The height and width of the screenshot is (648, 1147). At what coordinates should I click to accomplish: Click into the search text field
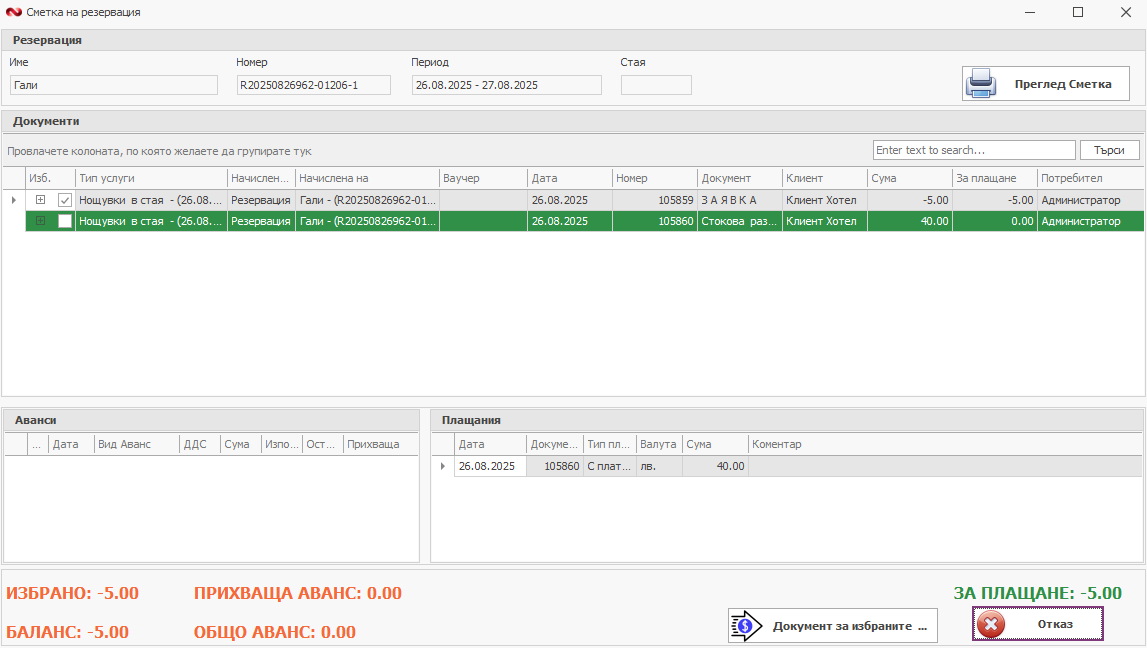coord(972,150)
